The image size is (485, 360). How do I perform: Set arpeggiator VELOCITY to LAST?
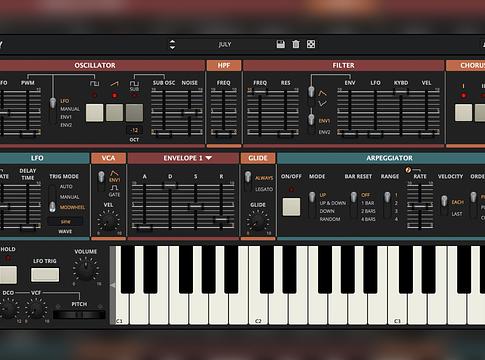[x=457, y=214]
